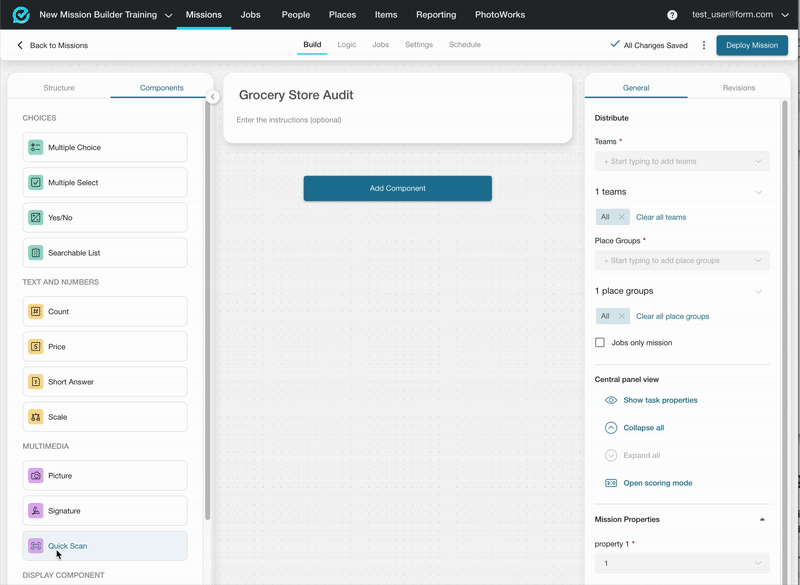The height and width of the screenshot is (585, 800).
Task: Click the Price component icon
Action: coord(36,347)
